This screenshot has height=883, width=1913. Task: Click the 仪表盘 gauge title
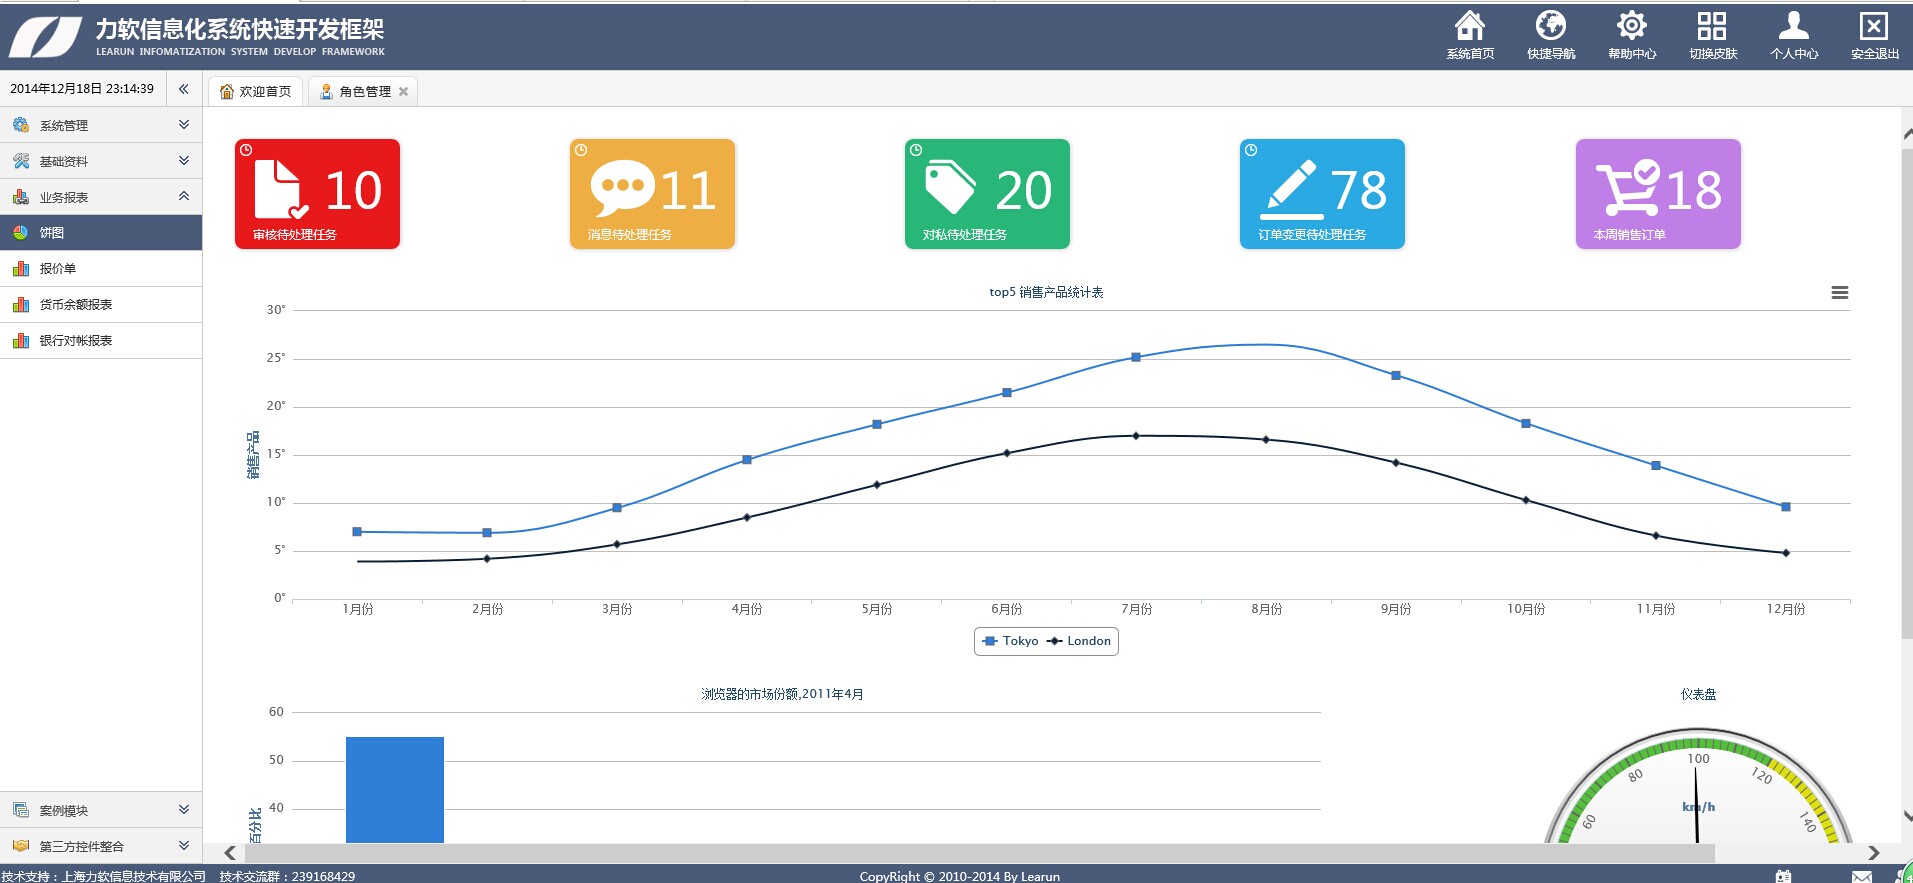(1698, 694)
